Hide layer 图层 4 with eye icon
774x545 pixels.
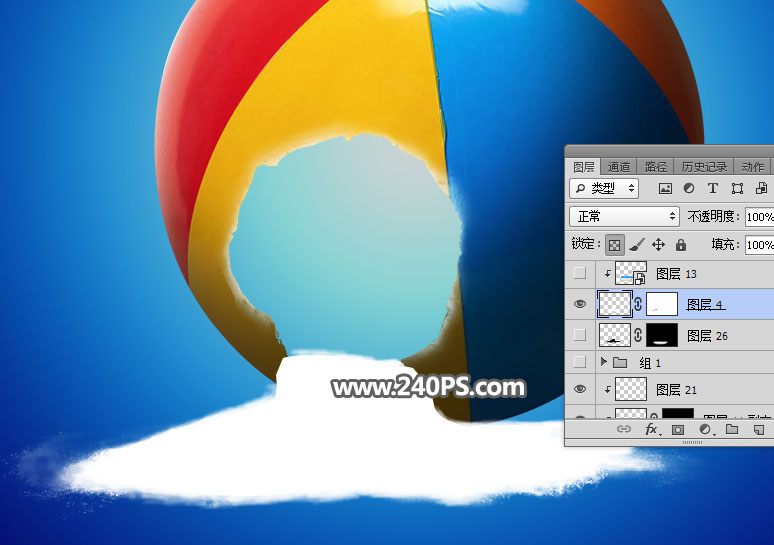pyautogui.click(x=580, y=304)
